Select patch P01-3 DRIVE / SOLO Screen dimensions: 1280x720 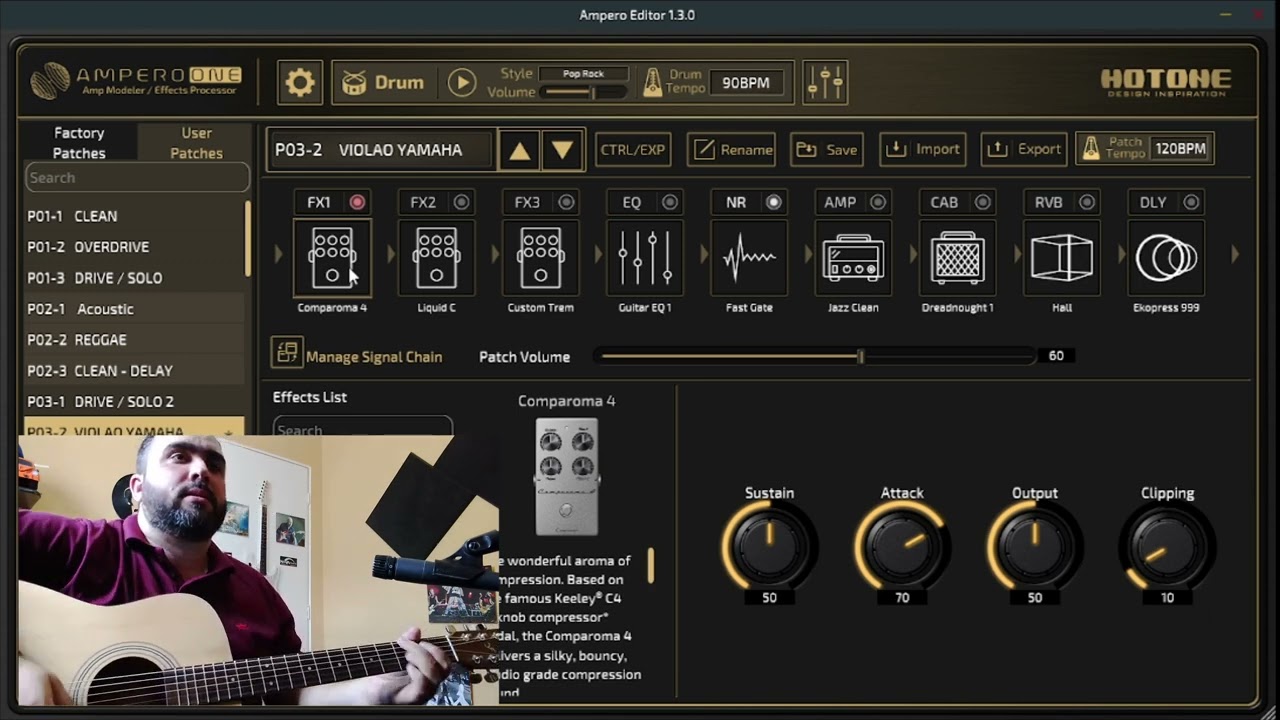pyautogui.click(x=134, y=278)
